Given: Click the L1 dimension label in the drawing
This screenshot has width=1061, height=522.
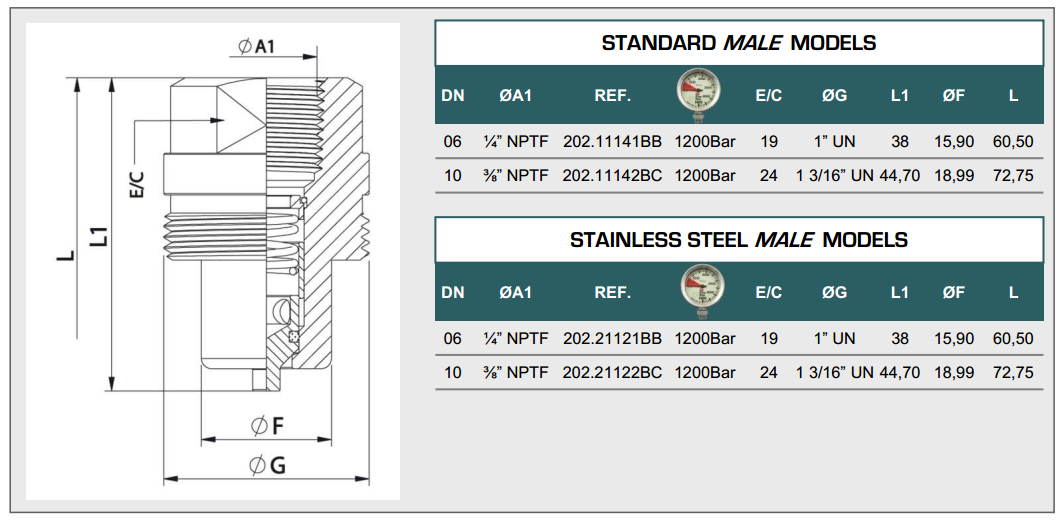Looking at the screenshot, I should point(98,237).
